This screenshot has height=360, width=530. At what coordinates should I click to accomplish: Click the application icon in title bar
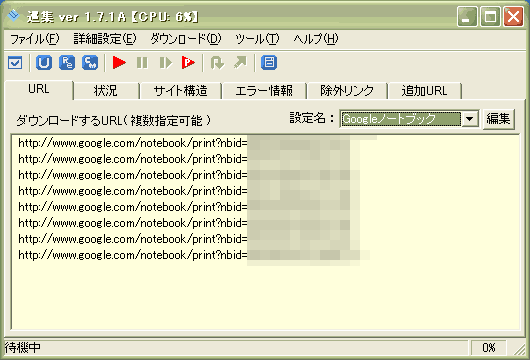pos(14,16)
